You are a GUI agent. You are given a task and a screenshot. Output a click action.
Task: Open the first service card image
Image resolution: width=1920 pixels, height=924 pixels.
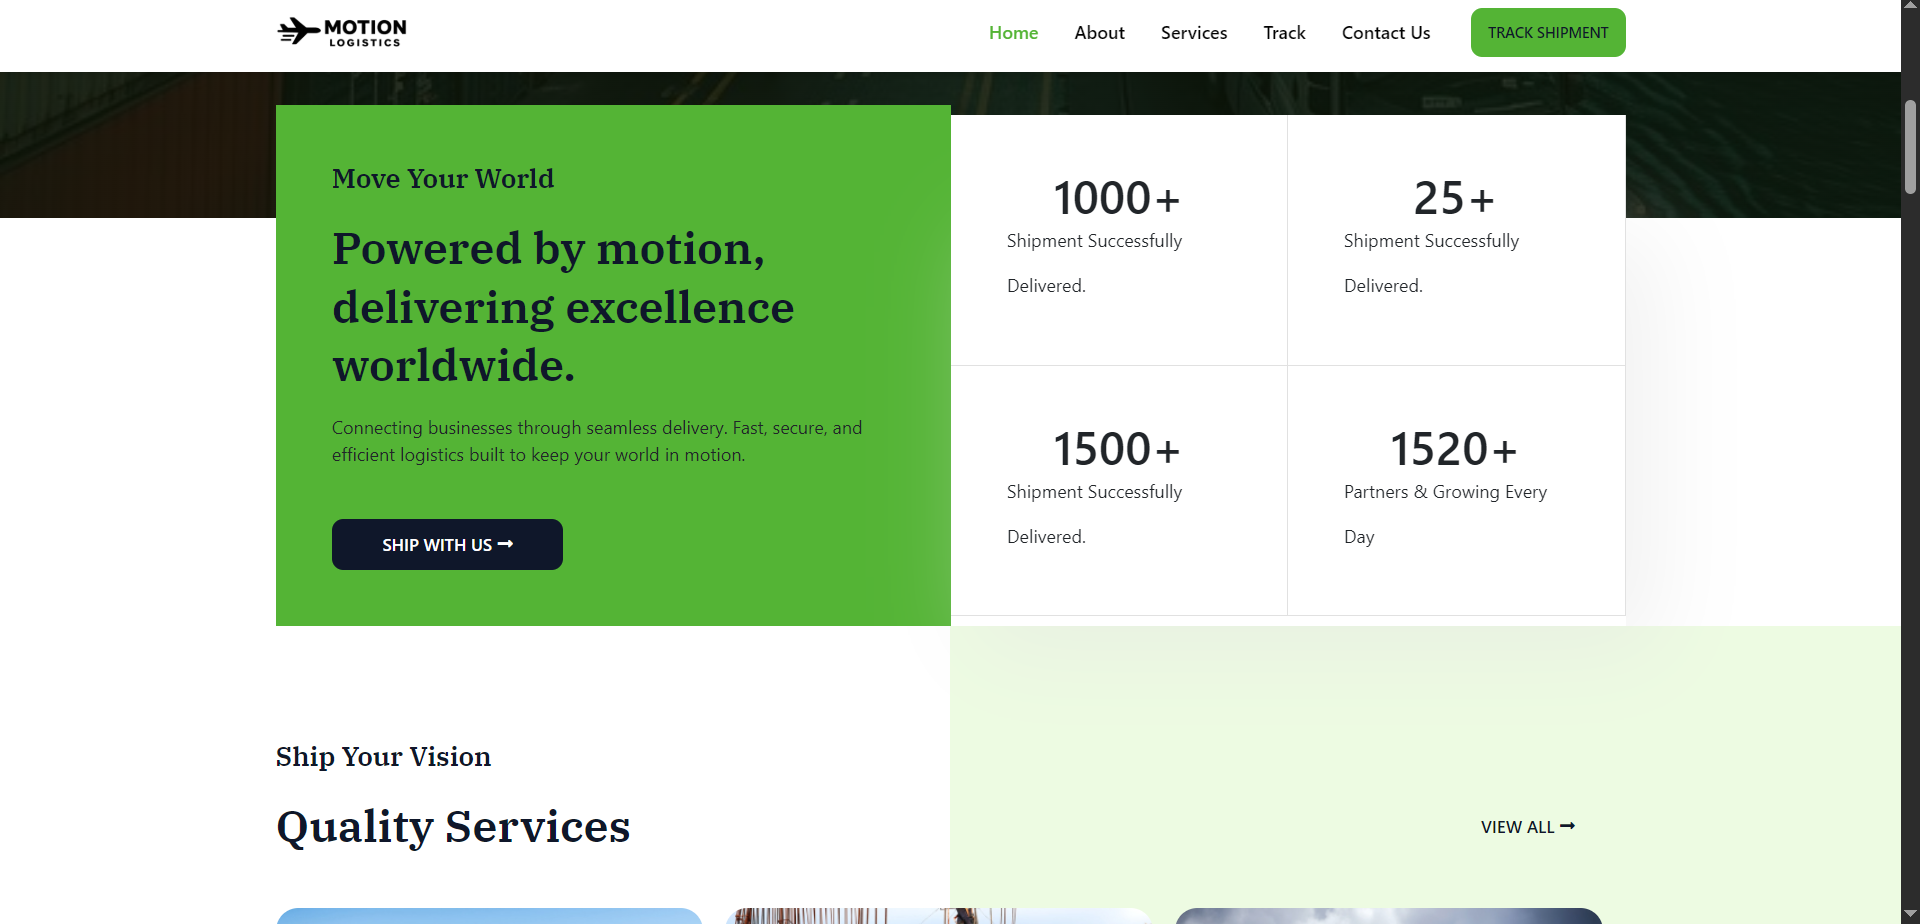click(x=488, y=915)
